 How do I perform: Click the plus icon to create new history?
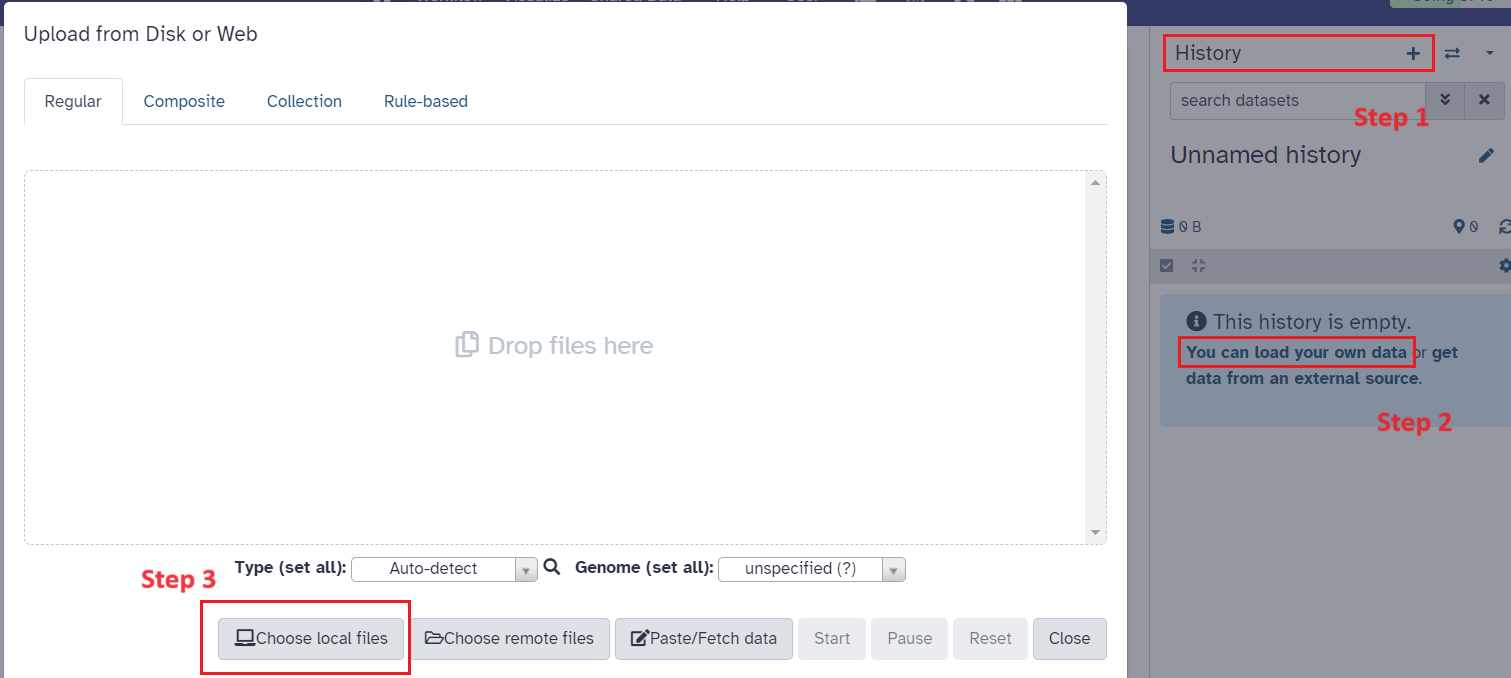tap(1412, 54)
